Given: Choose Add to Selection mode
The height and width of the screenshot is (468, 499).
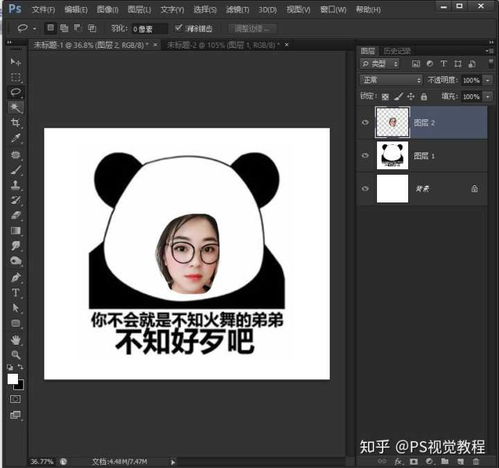Looking at the screenshot, I should 64,28.
